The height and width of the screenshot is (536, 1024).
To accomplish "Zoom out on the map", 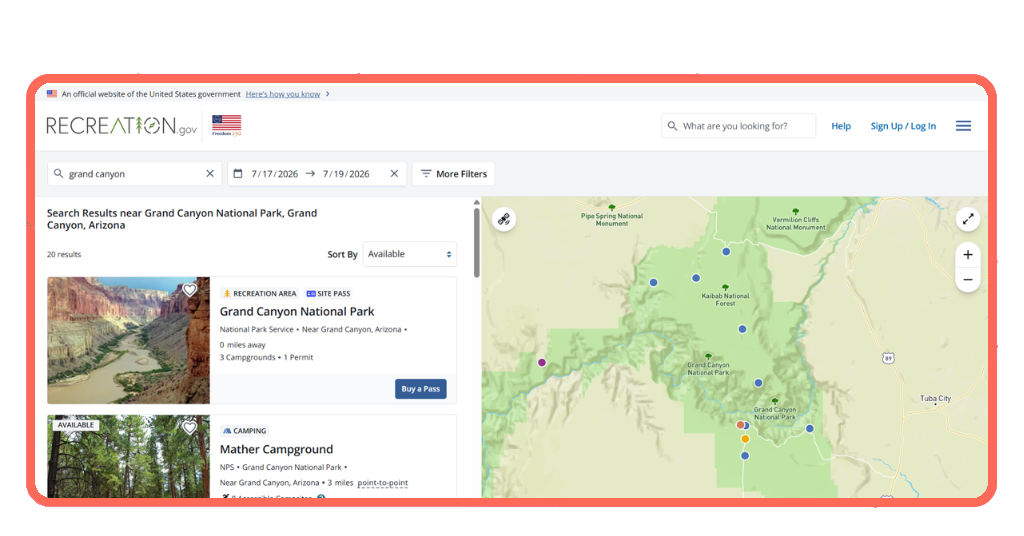I will click(x=968, y=279).
